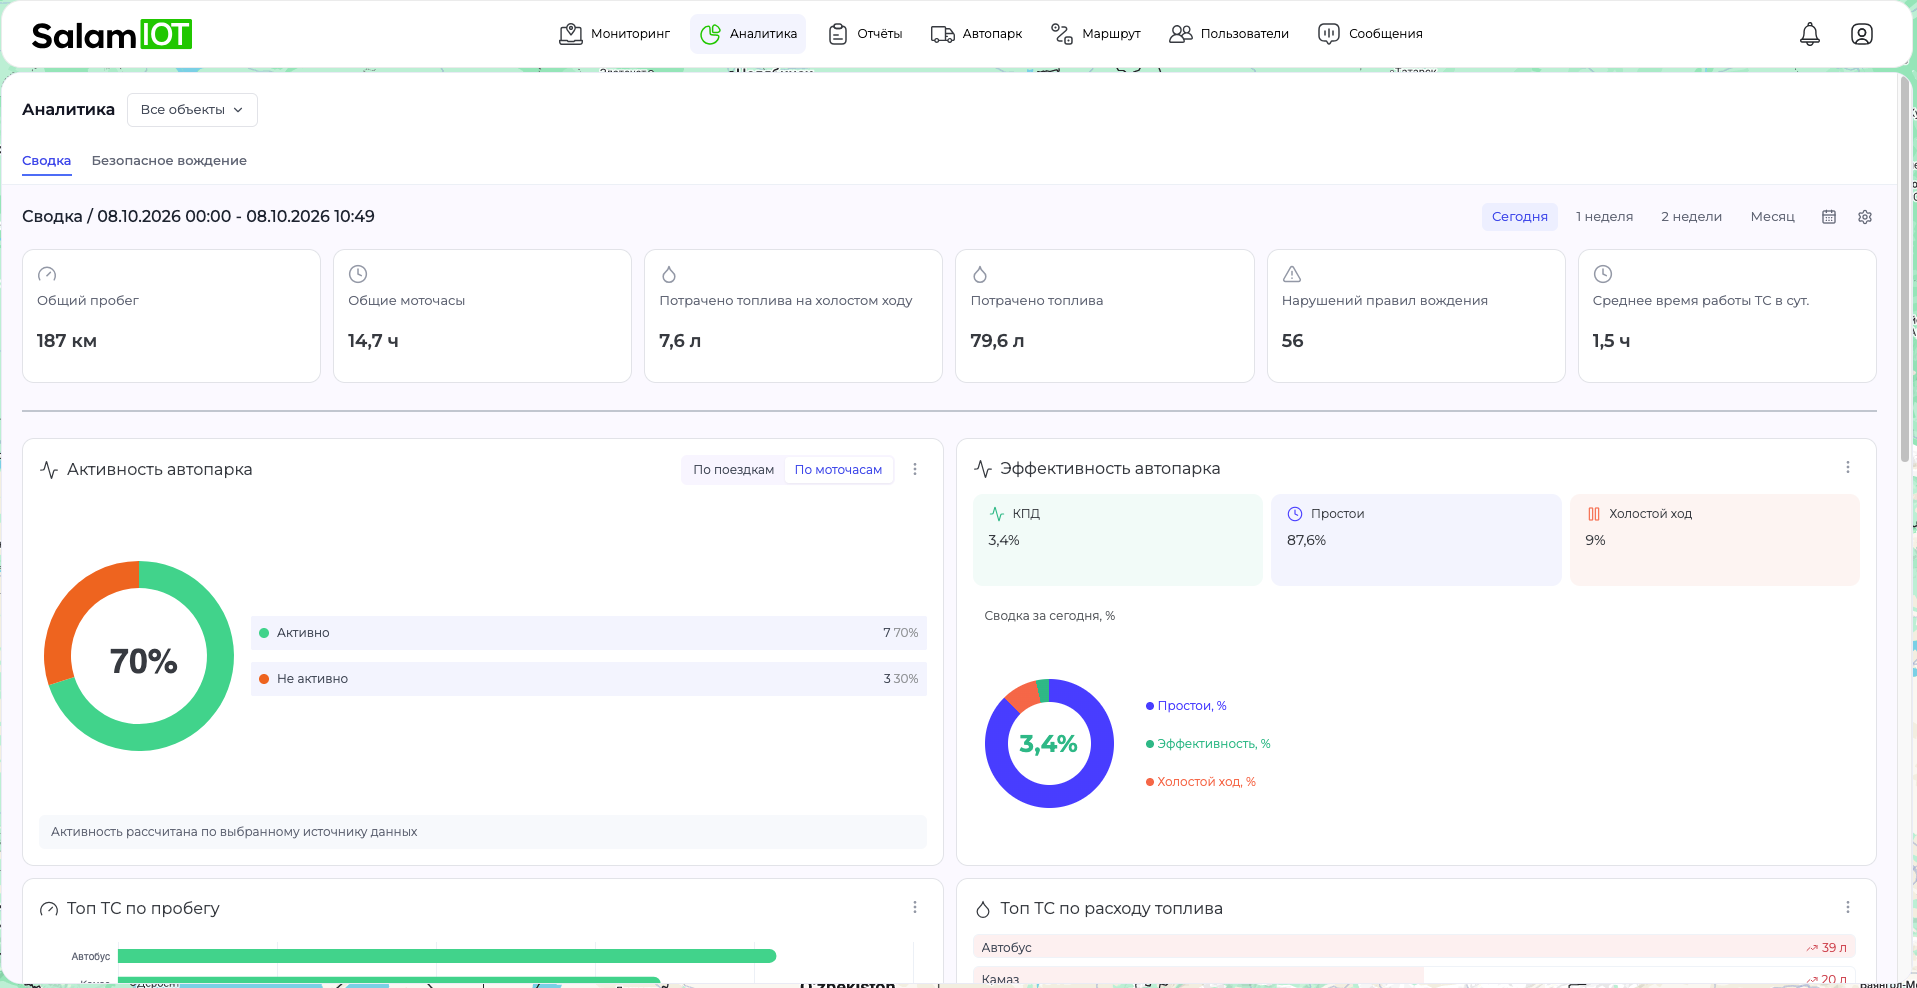Select the Месяц period
Viewport: 1917px width, 988px height.
(1772, 217)
